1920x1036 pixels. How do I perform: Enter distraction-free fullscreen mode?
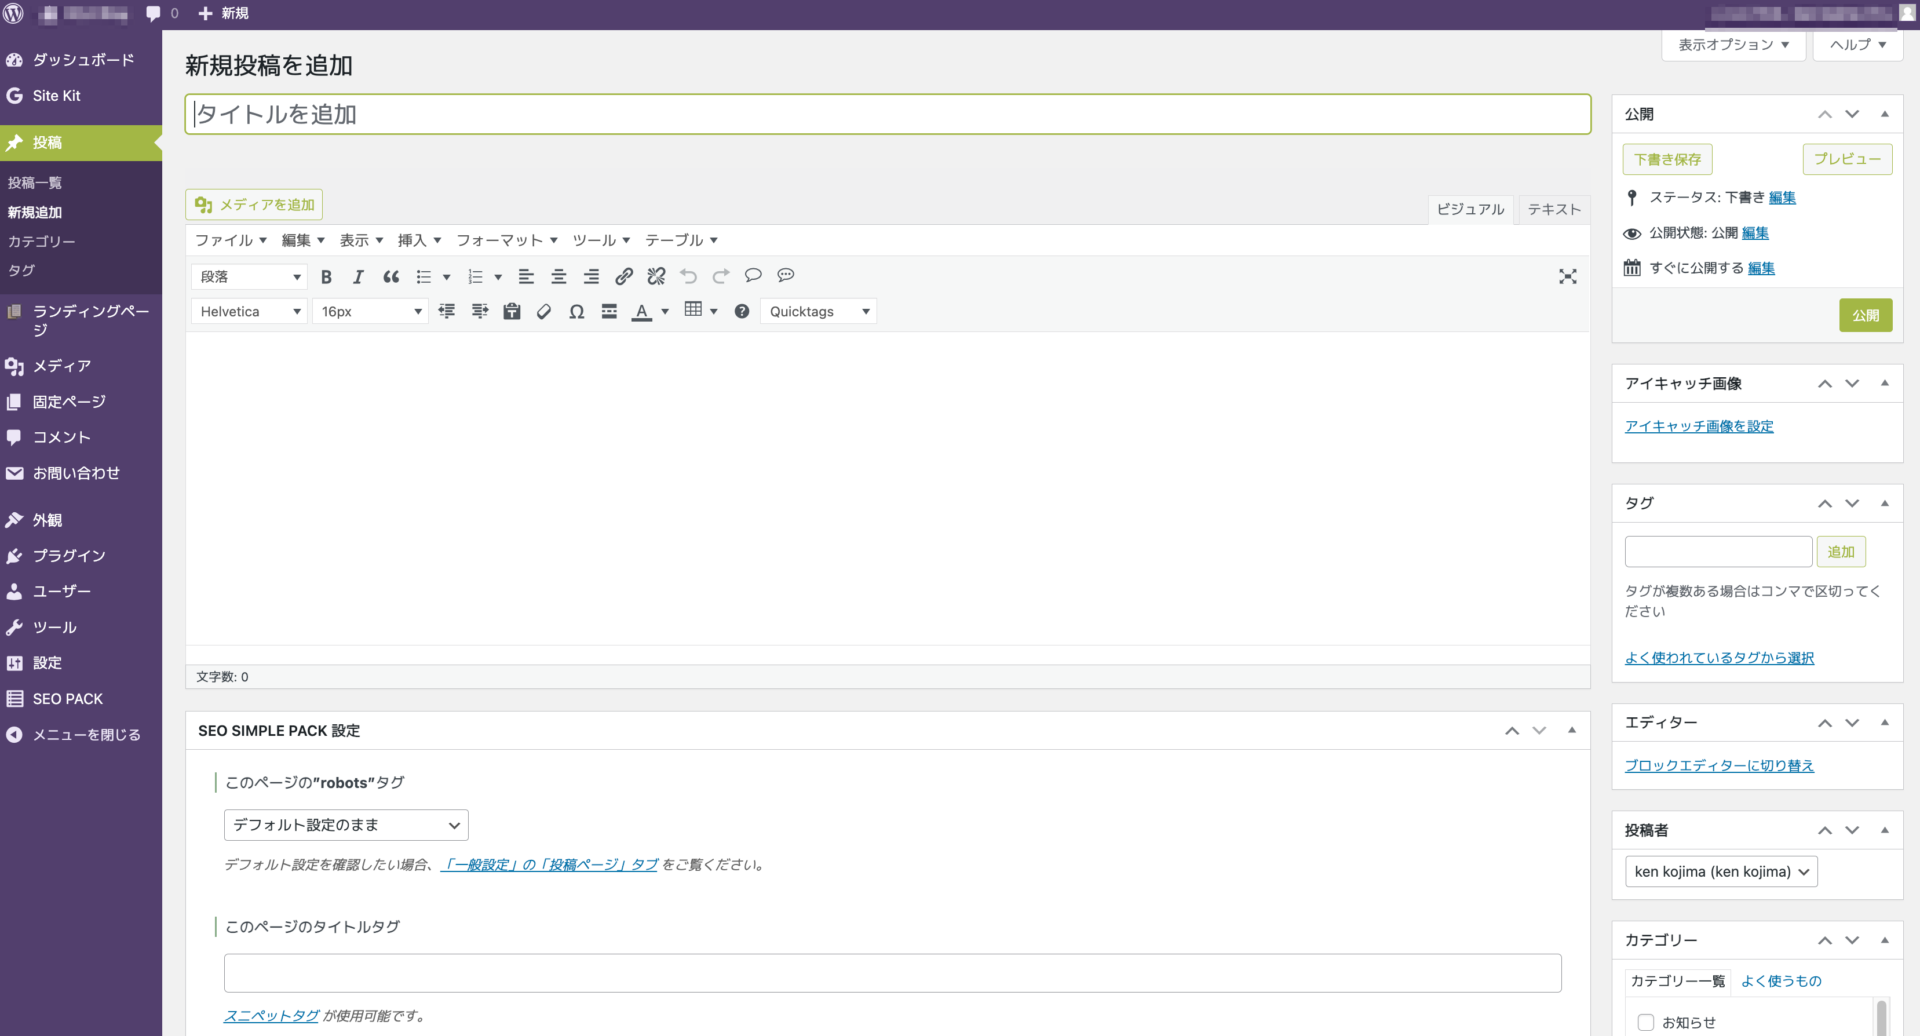pyautogui.click(x=1568, y=277)
